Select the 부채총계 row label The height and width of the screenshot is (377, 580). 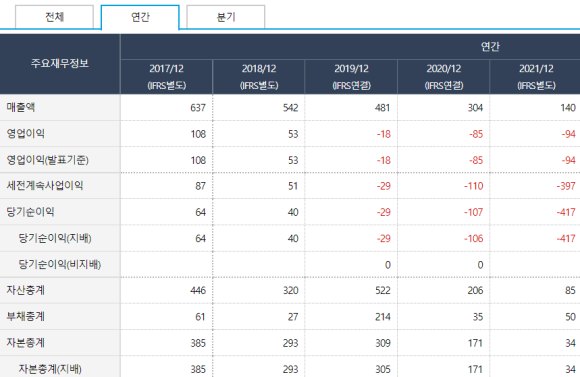click(x=26, y=316)
